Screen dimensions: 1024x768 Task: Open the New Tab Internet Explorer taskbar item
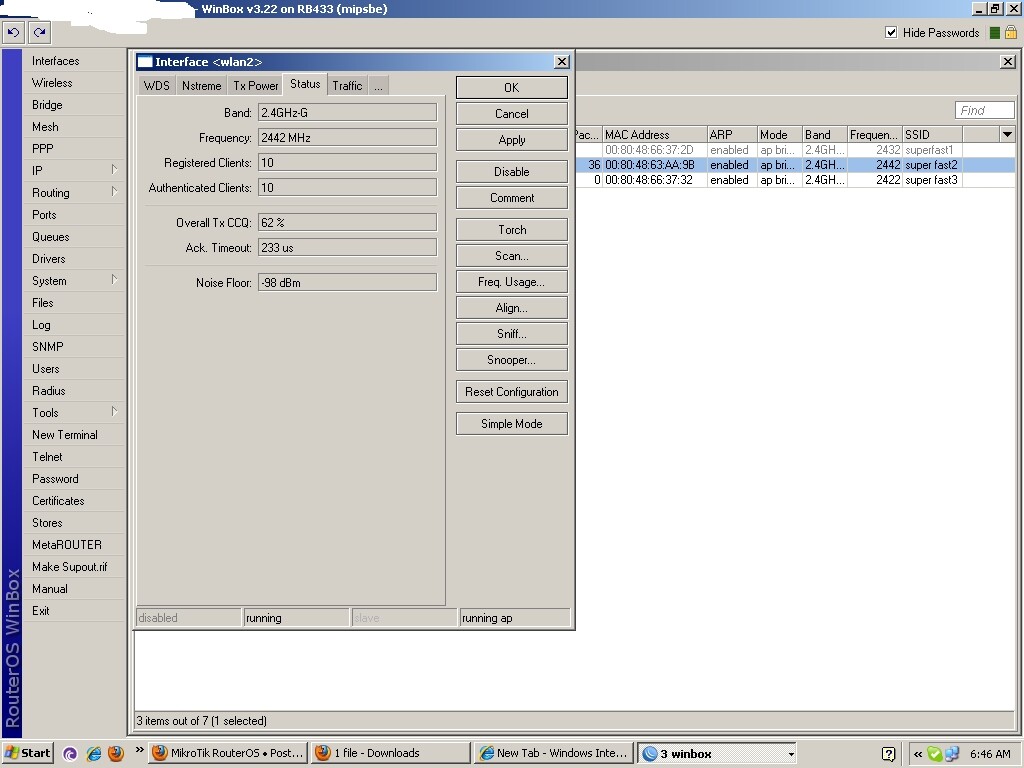(554, 753)
